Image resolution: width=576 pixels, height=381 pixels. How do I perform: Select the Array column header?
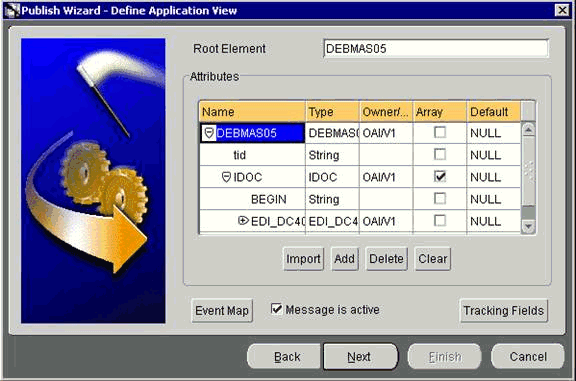(440, 112)
